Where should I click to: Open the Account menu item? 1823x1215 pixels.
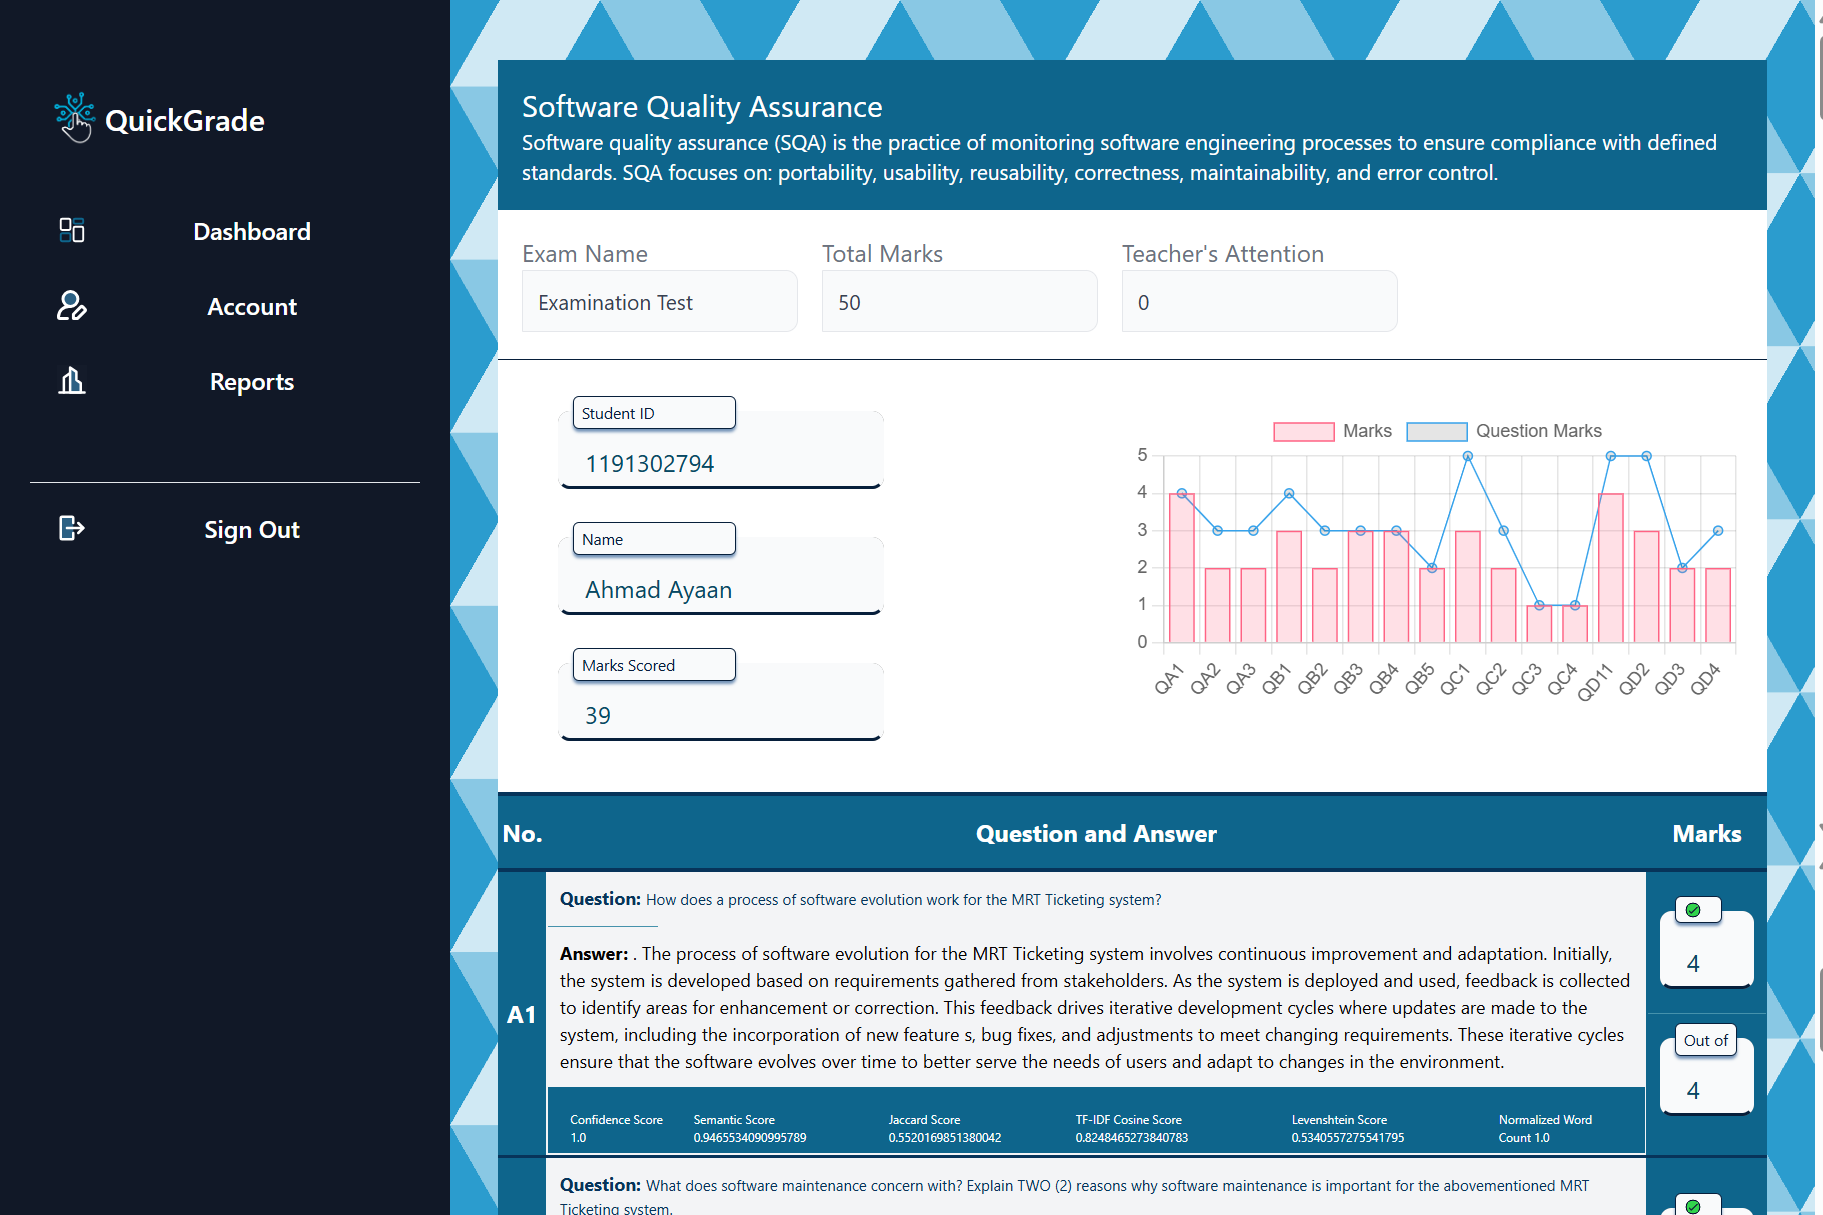click(252, 307)
